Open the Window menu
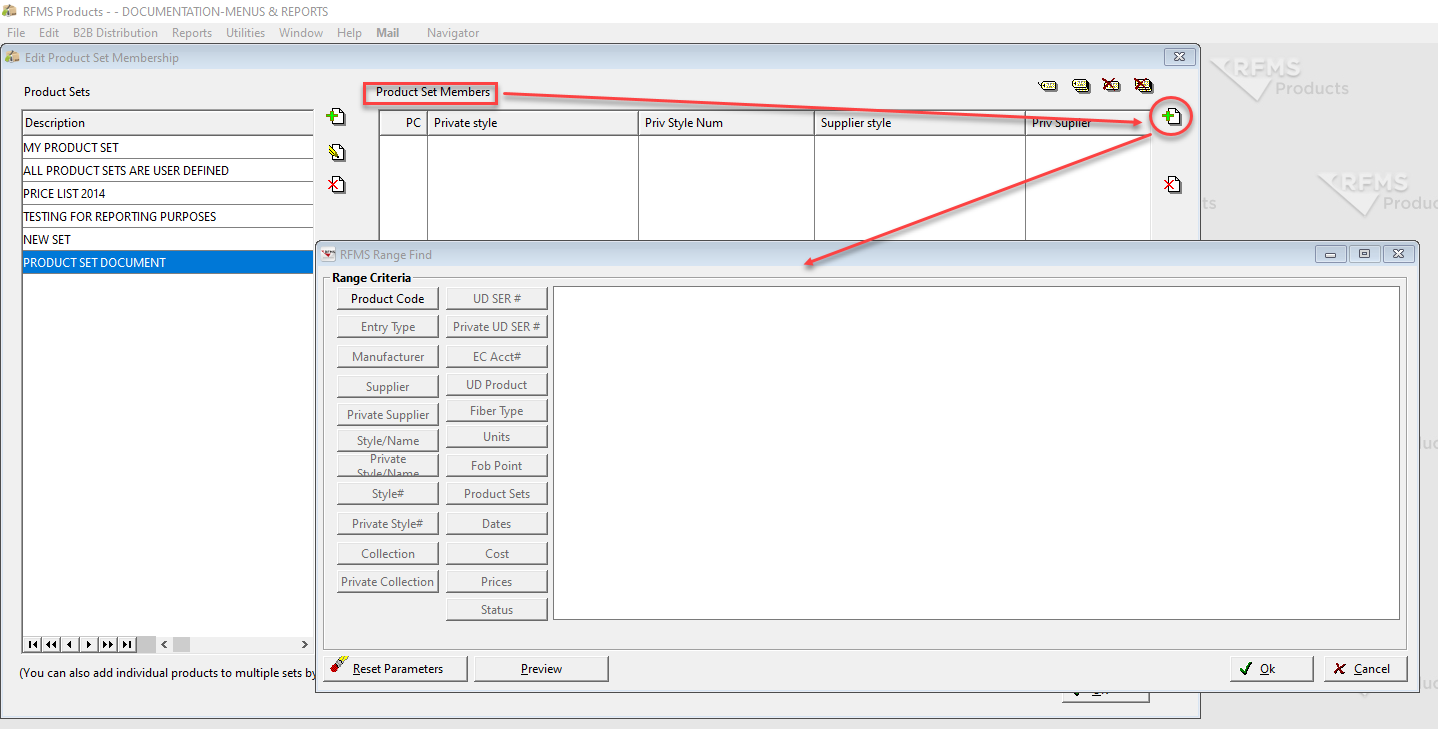This screenshot has height=729, width=1438. coord(301,33)
